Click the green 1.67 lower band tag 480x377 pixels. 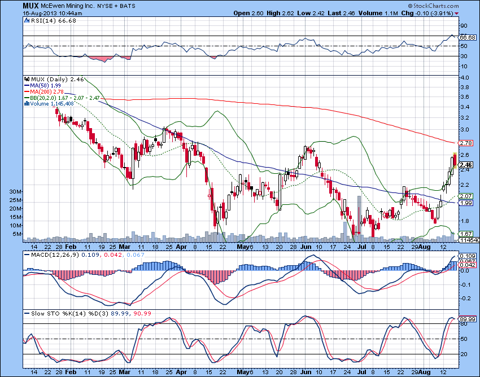click(466, 234)
